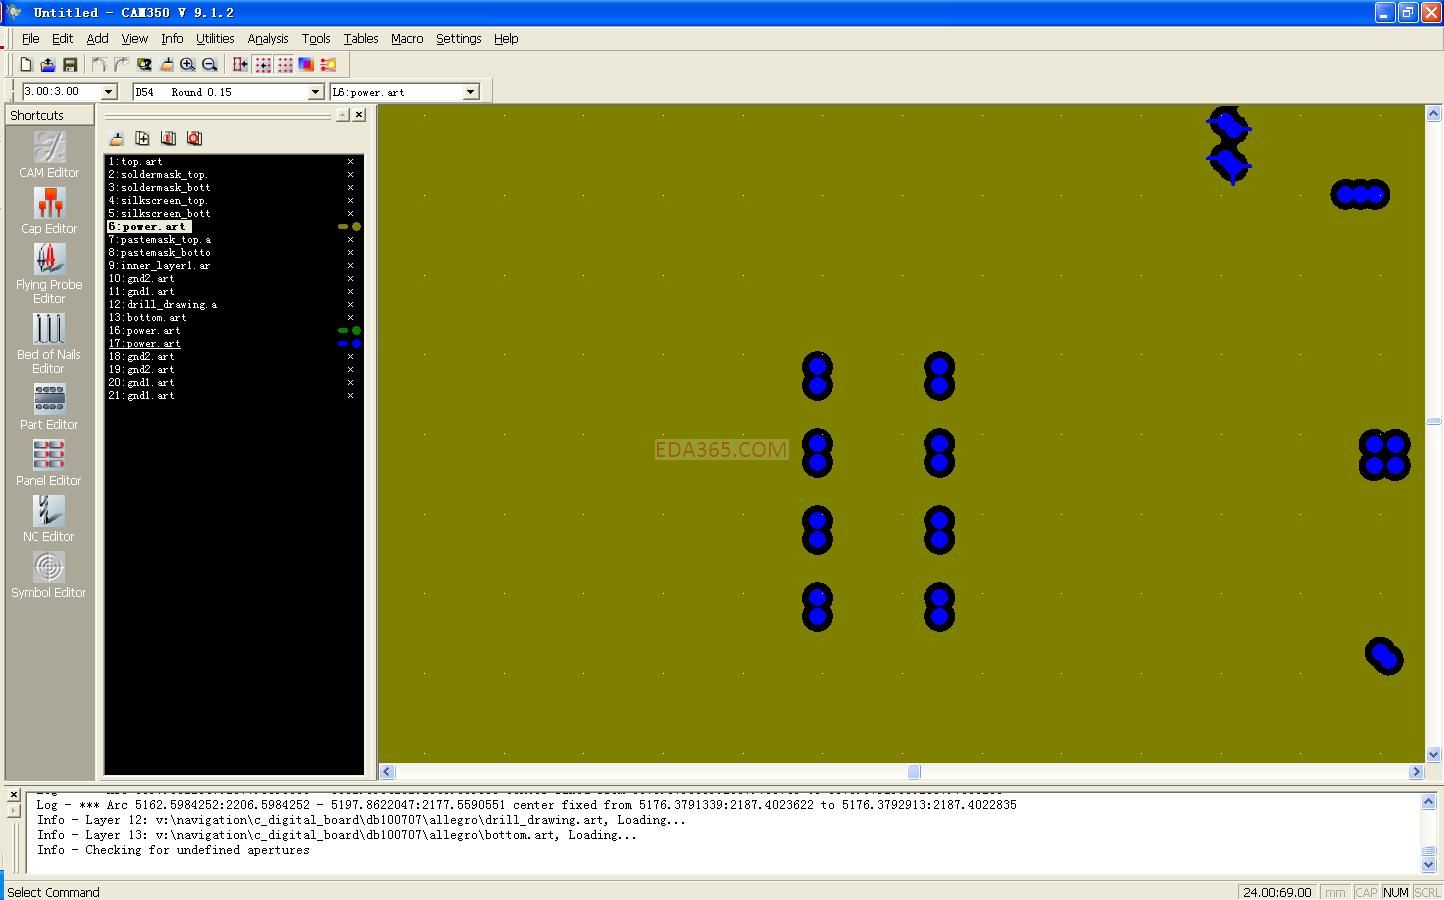Click the Zoom Out magnifier icon
This screenshot has height=900, width=1444.
pos(210,65)
